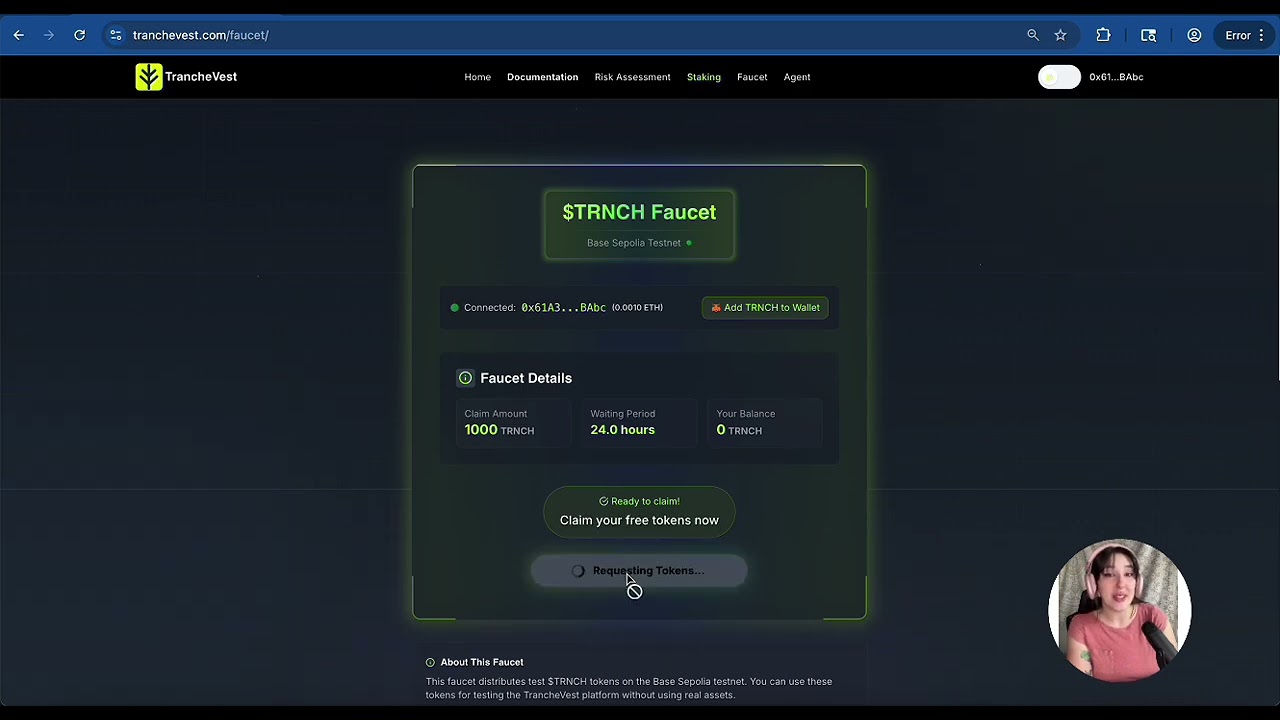Open the Risk Assessment nav item

click(x=632, y=77)
